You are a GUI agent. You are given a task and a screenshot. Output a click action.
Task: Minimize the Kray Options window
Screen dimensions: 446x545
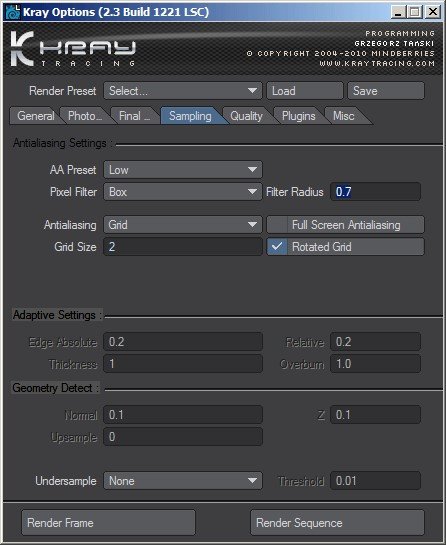398,12
